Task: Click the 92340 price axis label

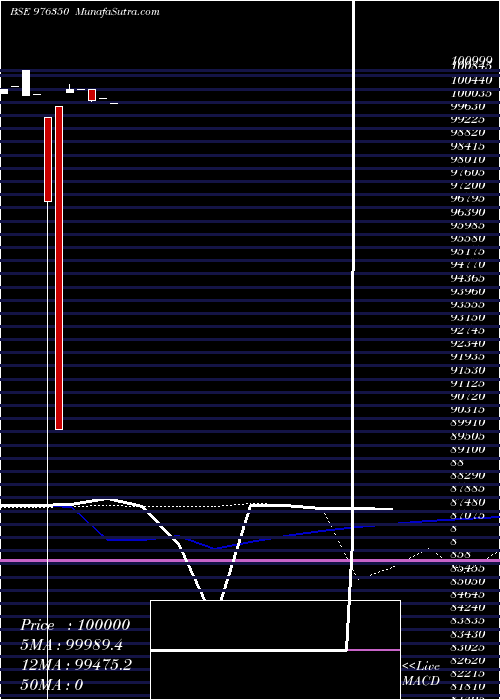Action: (469, 343)
